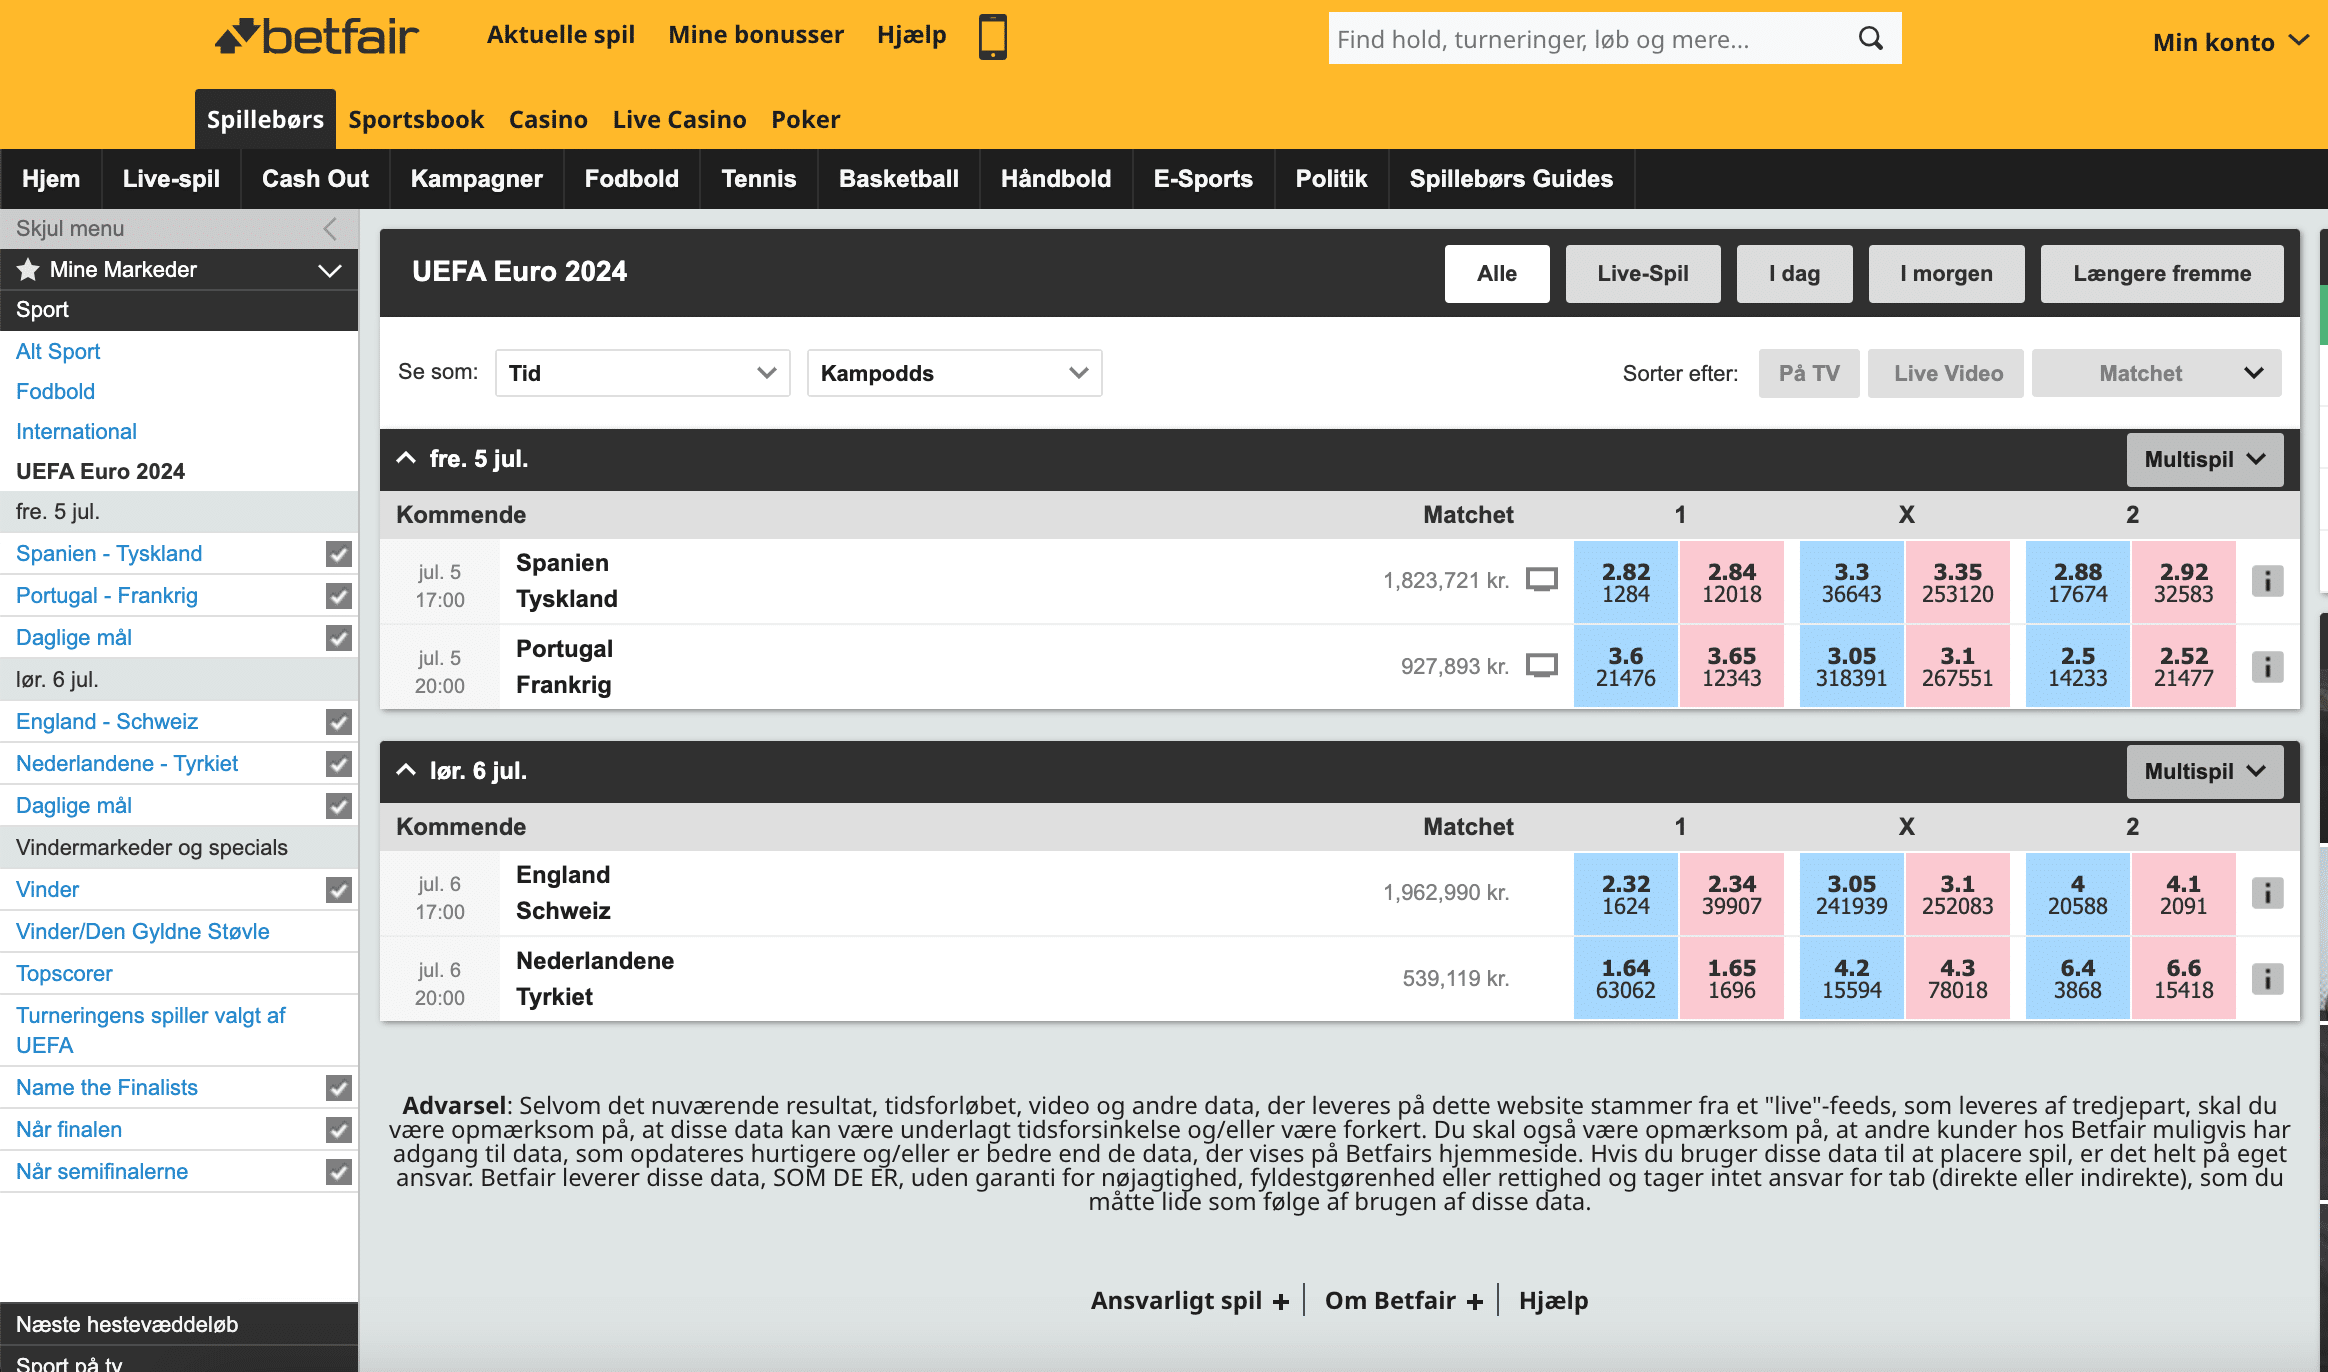Open info icon for Nederlandene vs Tyrkiet
2328x1372 pixels.
pyautogui.click(x=2267, y=979)
